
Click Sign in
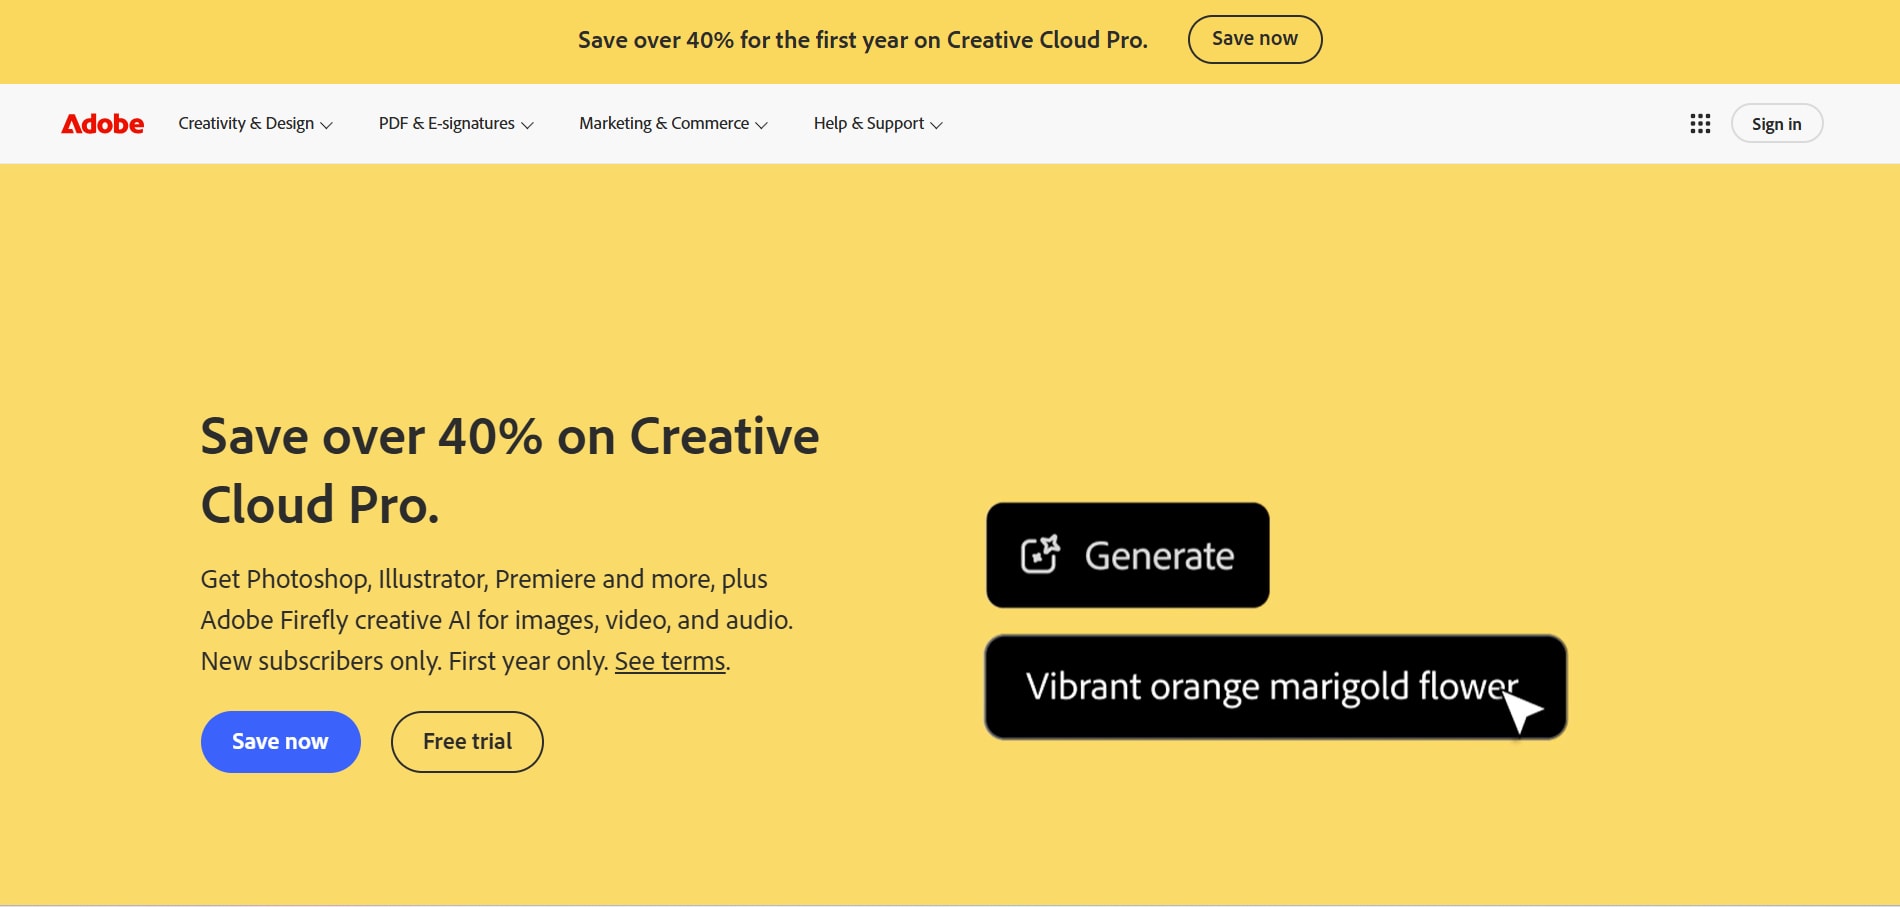pos(1776,123)
